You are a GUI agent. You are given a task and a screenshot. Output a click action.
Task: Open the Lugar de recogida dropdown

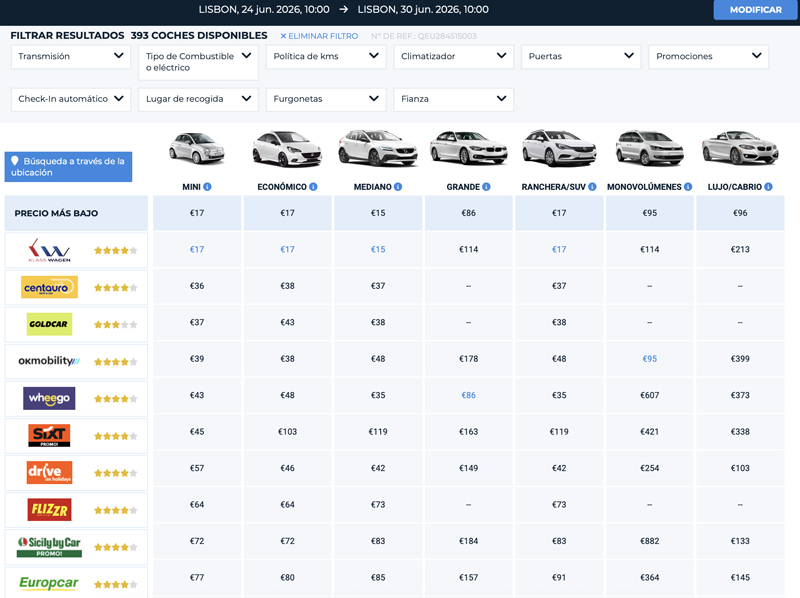[198, 99]
